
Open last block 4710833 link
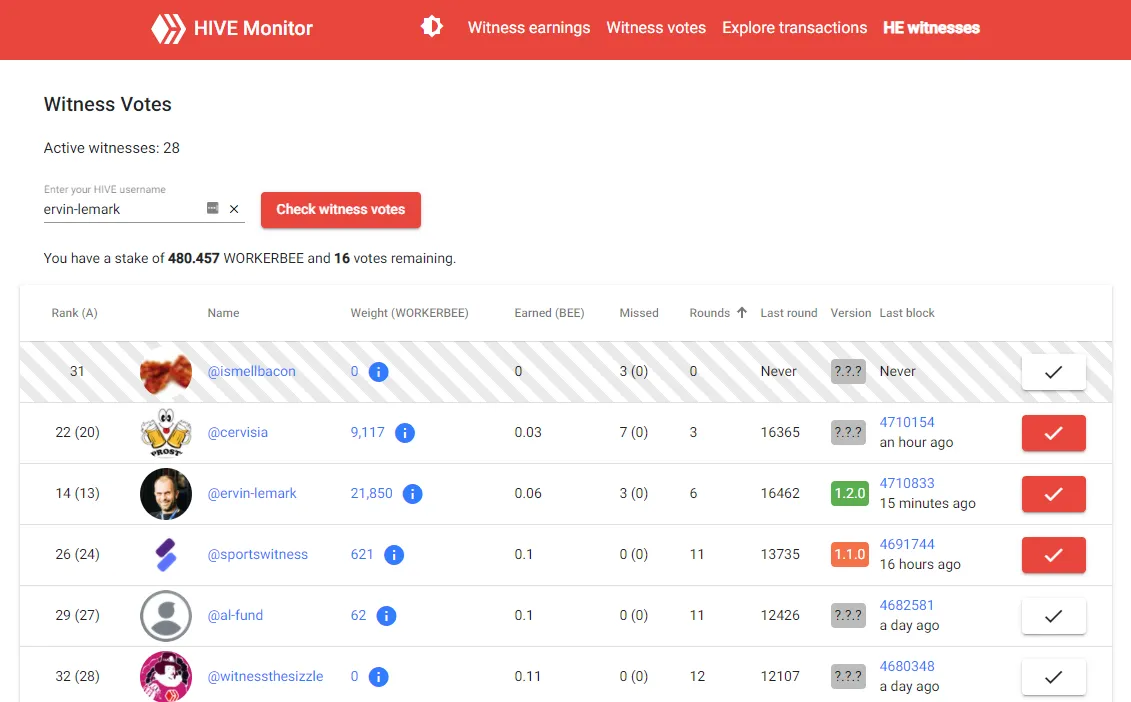(x=907, y=483)
